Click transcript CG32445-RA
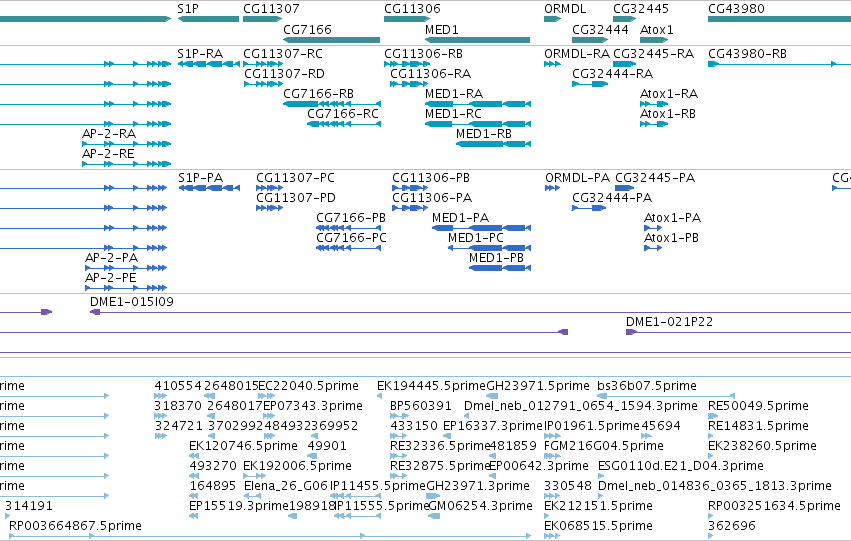This screenshot has width=851, height=541. point(653,54)
